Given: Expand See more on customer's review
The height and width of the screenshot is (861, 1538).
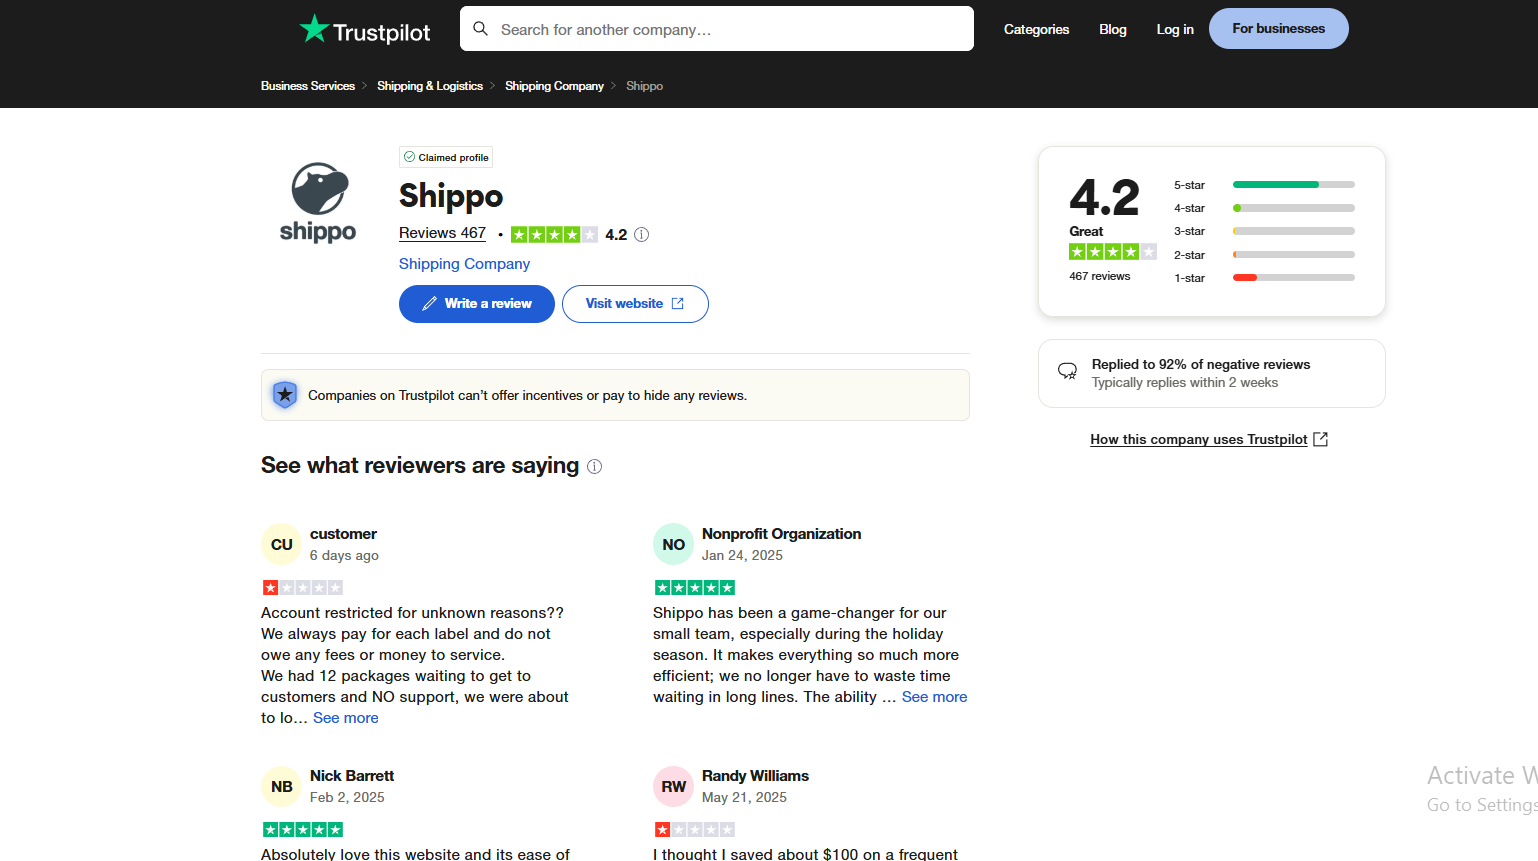Looking at the screenshot, I should click(346, 718).
